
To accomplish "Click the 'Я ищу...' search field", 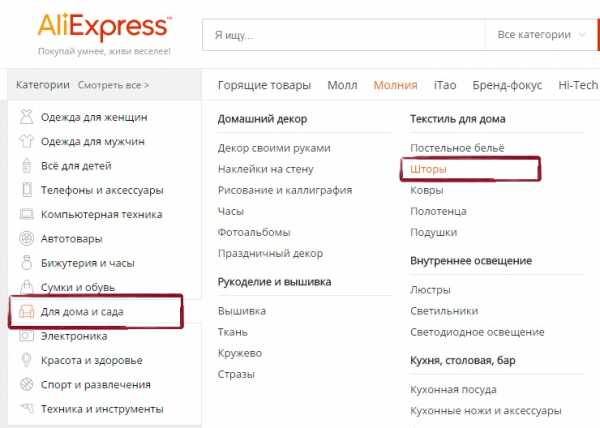I will pyautogui.click(x=340, y=36).
